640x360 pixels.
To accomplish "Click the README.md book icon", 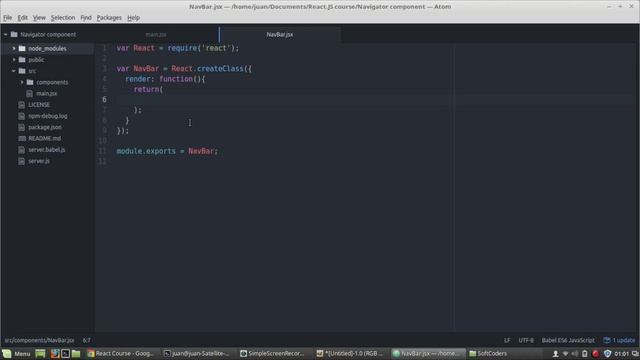I will (x=22, y=138).
